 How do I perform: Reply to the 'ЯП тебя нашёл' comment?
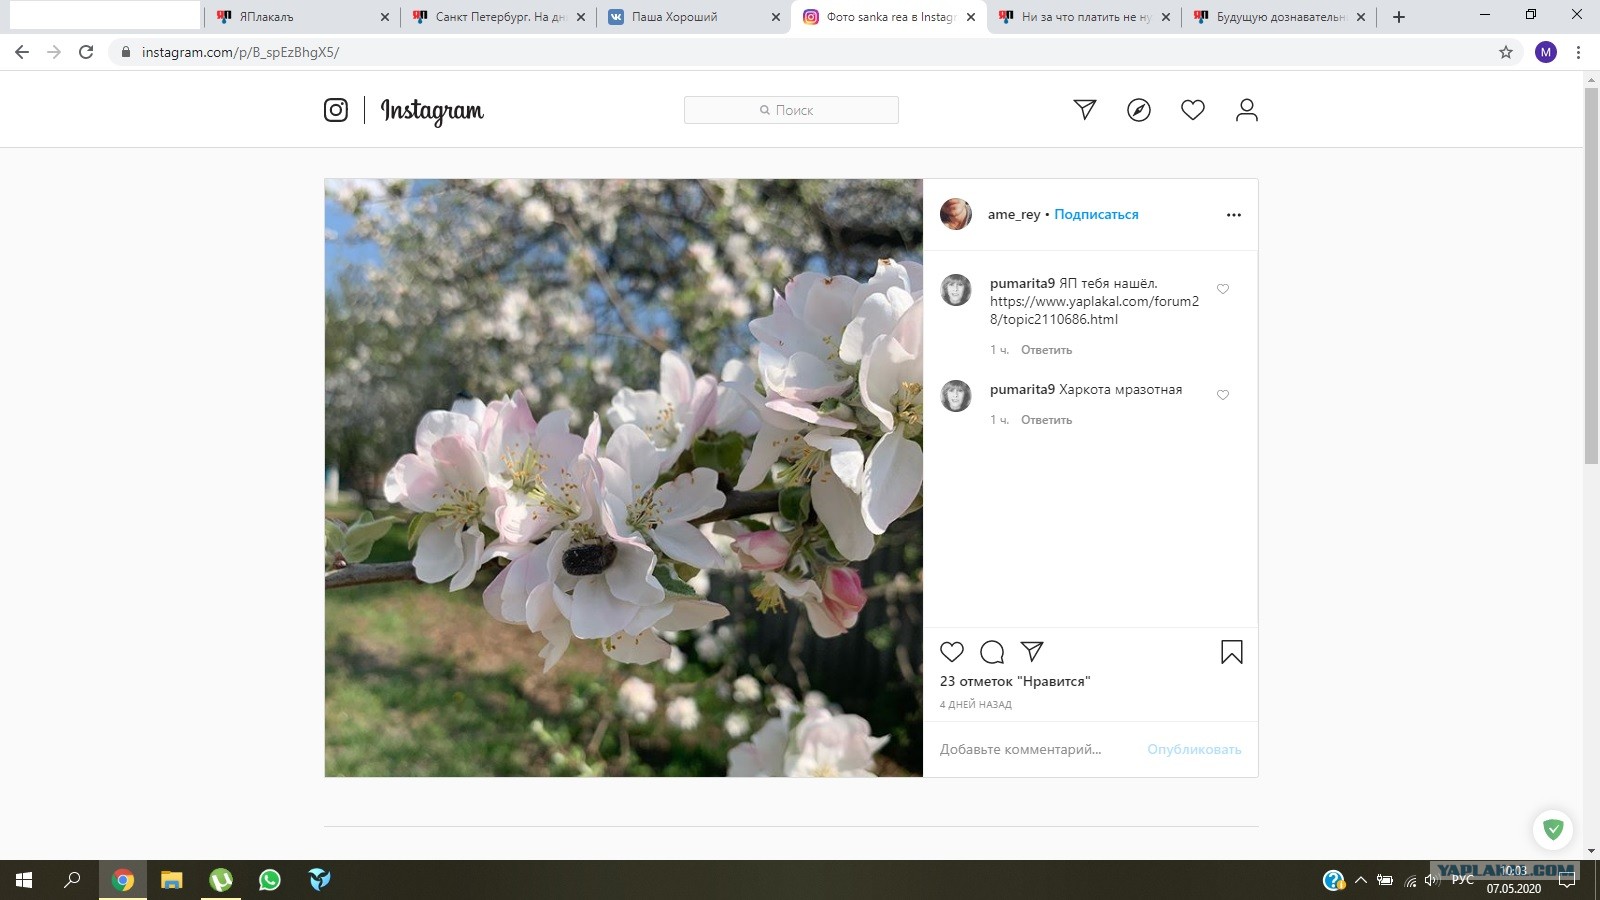click(1046, 350)
